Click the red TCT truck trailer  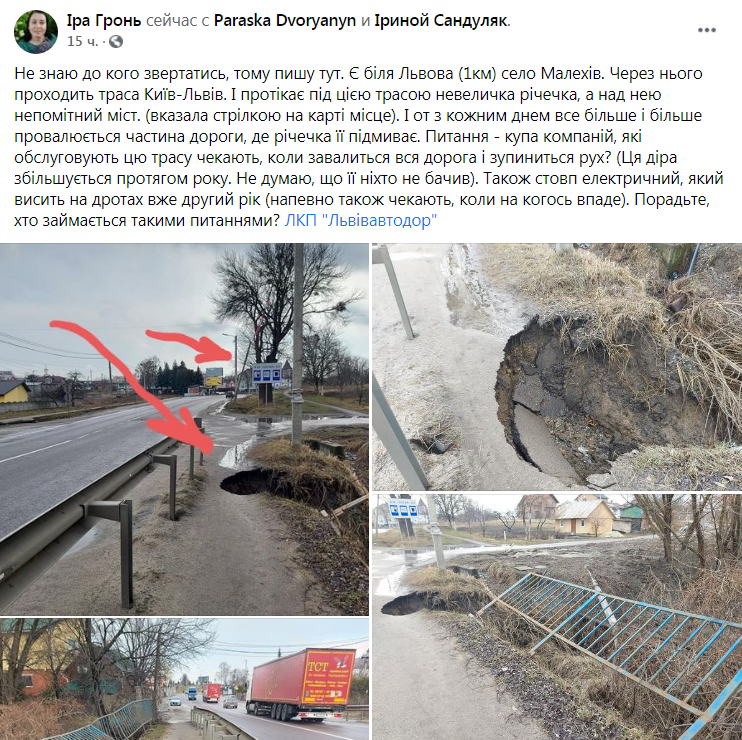click(x=303, y=678)
